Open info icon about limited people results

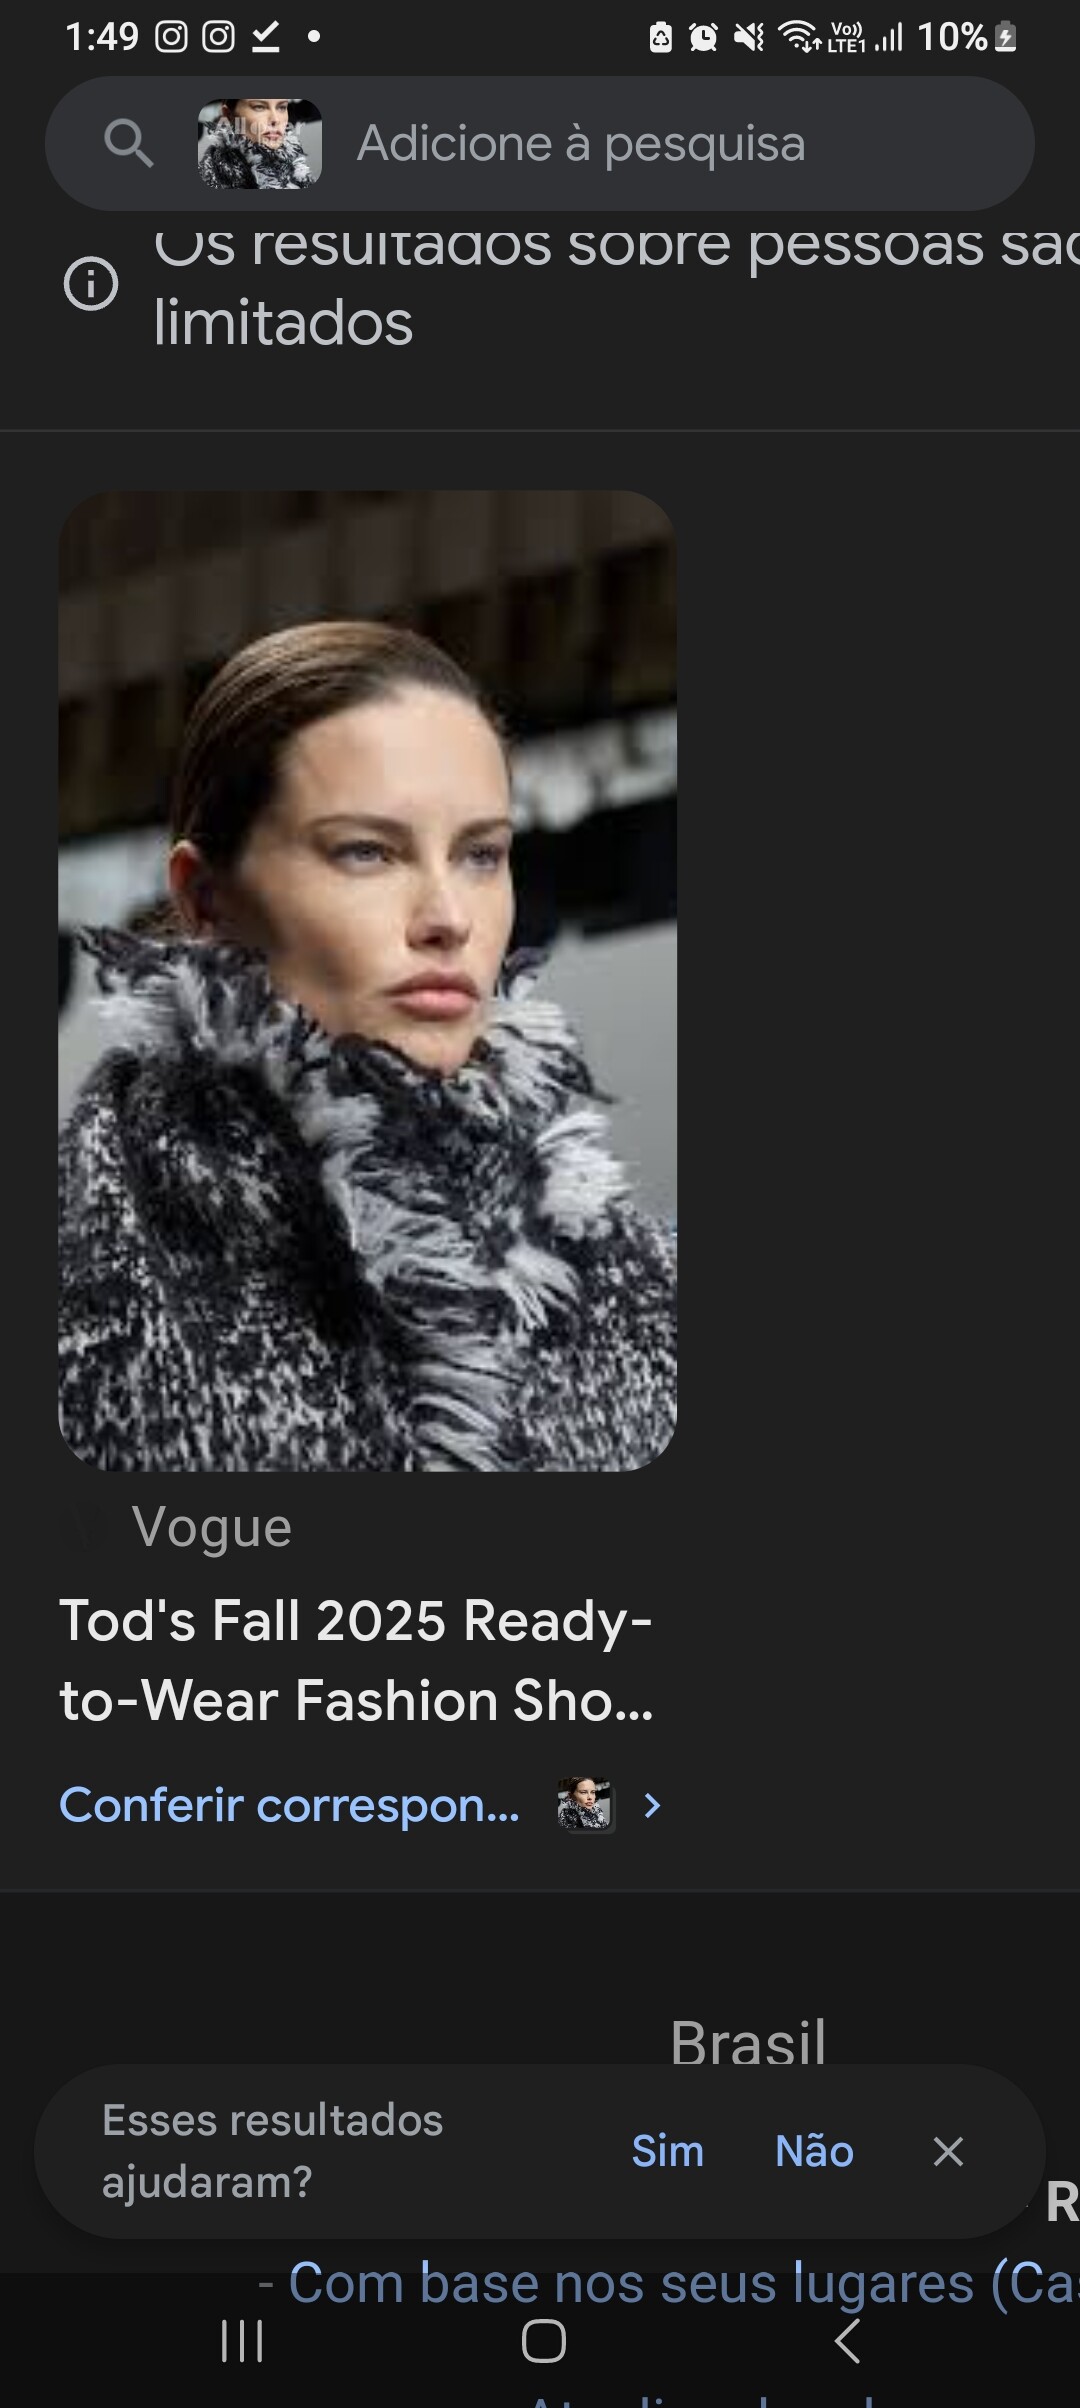tap(91, 284)
